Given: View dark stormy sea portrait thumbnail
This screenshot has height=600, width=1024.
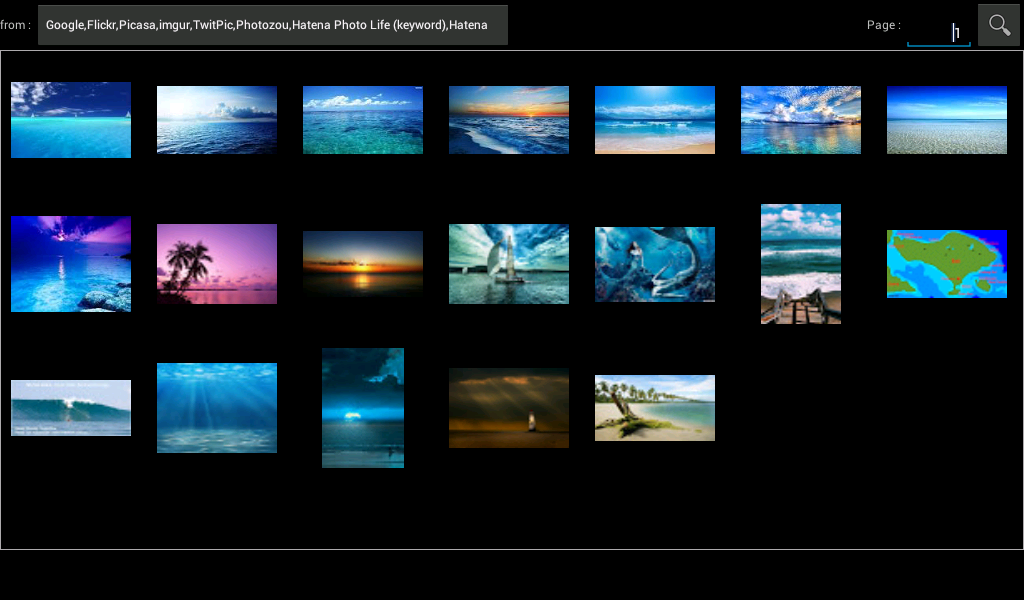Looking at the screenshot, I should click(x=362, y=408).
